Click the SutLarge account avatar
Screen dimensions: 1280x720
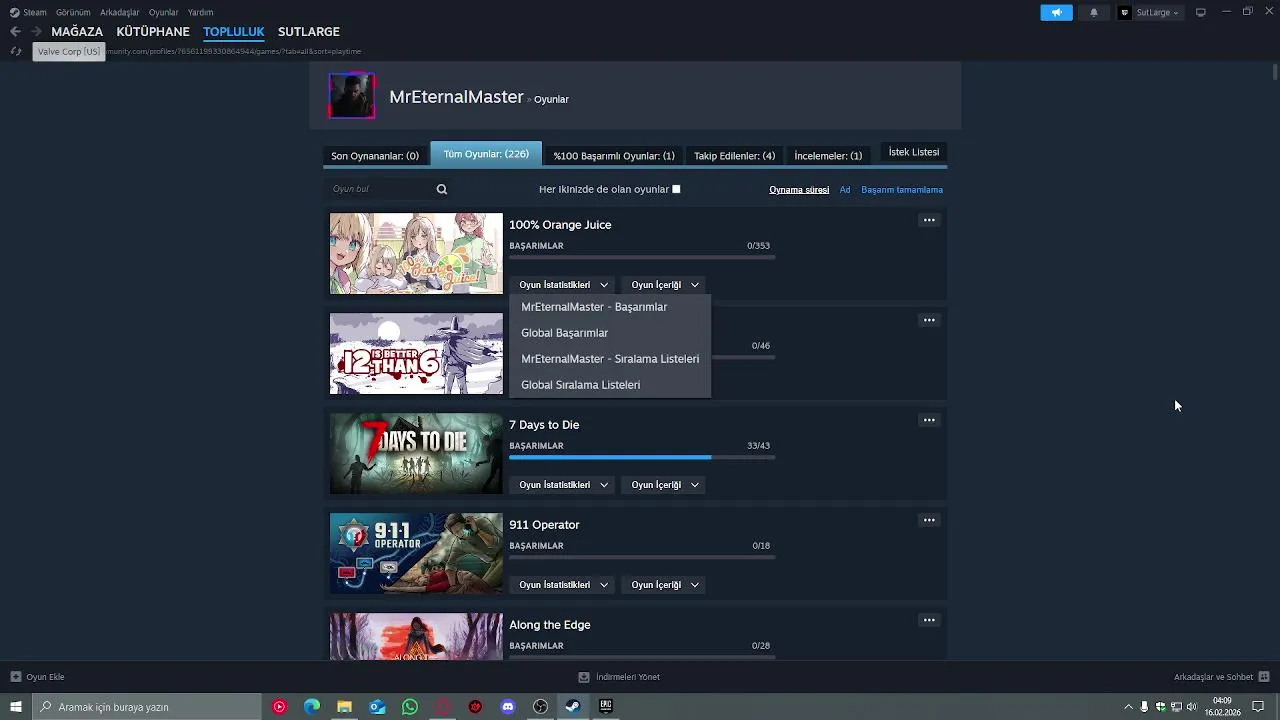tap(1125, 12)
